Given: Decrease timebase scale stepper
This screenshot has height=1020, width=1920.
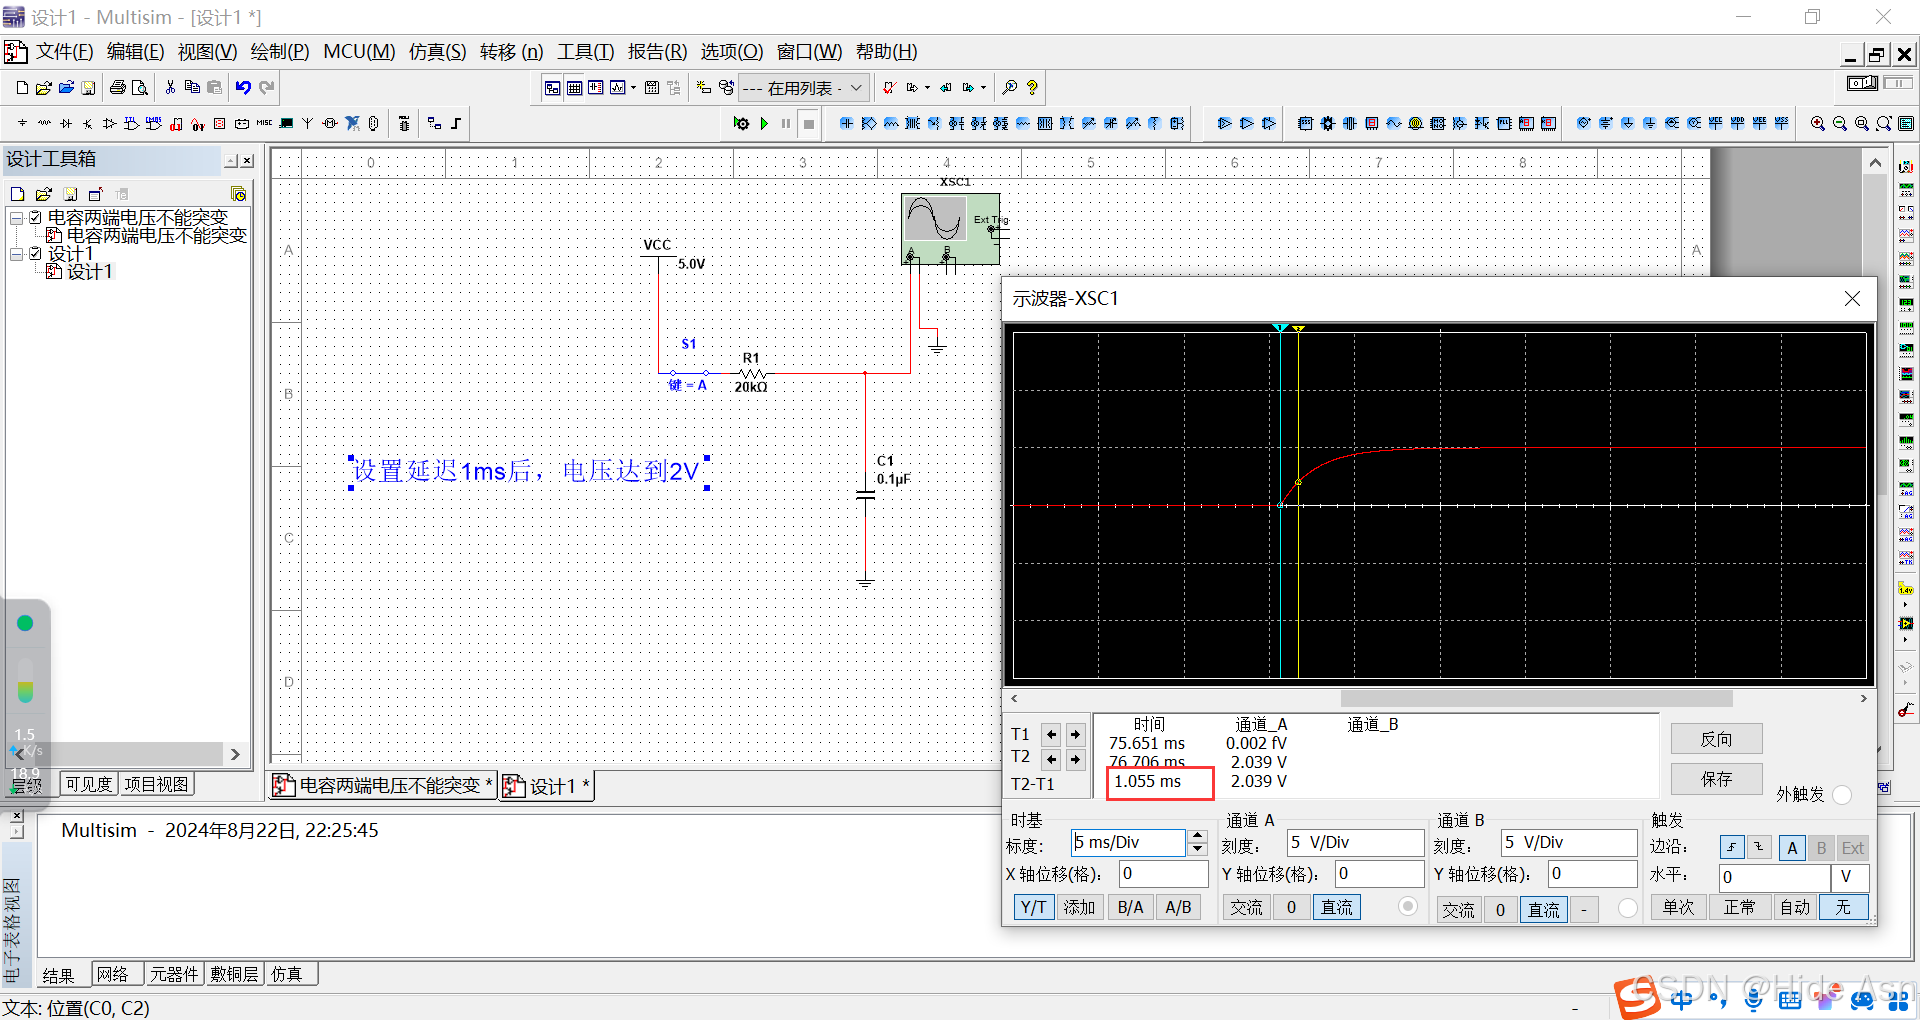Looking at the screenshot, I should pyautogui.click(x=1198, y=850).
